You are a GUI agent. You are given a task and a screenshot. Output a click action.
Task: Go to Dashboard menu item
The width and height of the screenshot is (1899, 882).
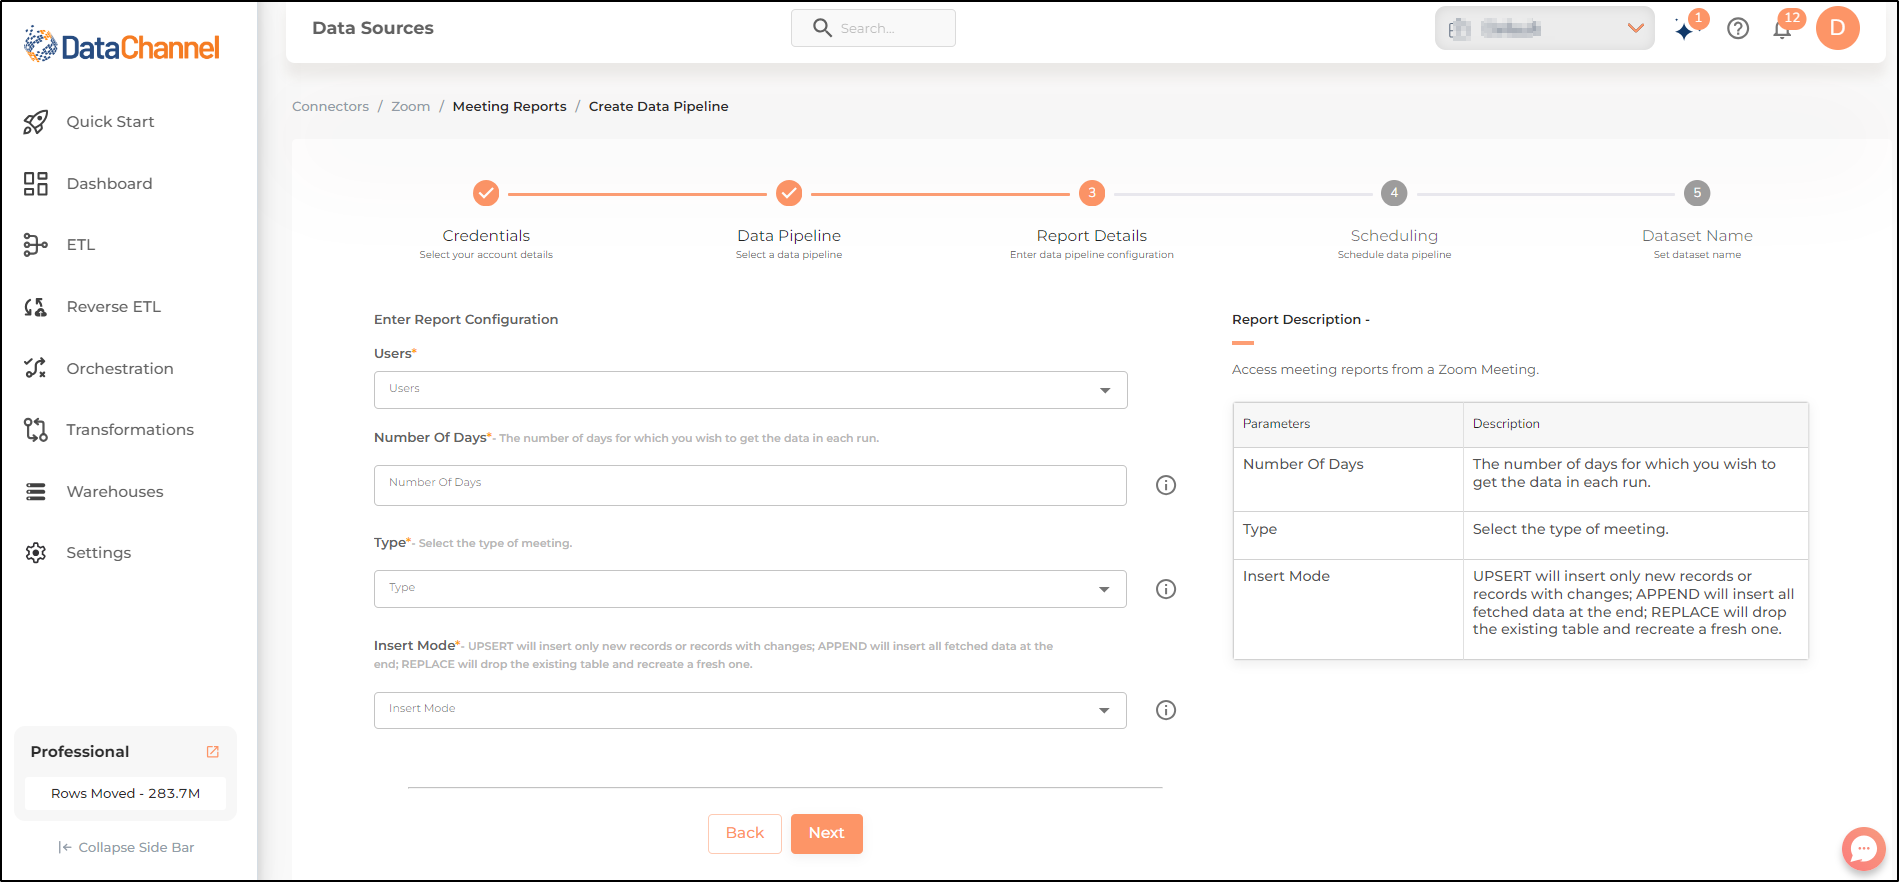click(109, 184)
